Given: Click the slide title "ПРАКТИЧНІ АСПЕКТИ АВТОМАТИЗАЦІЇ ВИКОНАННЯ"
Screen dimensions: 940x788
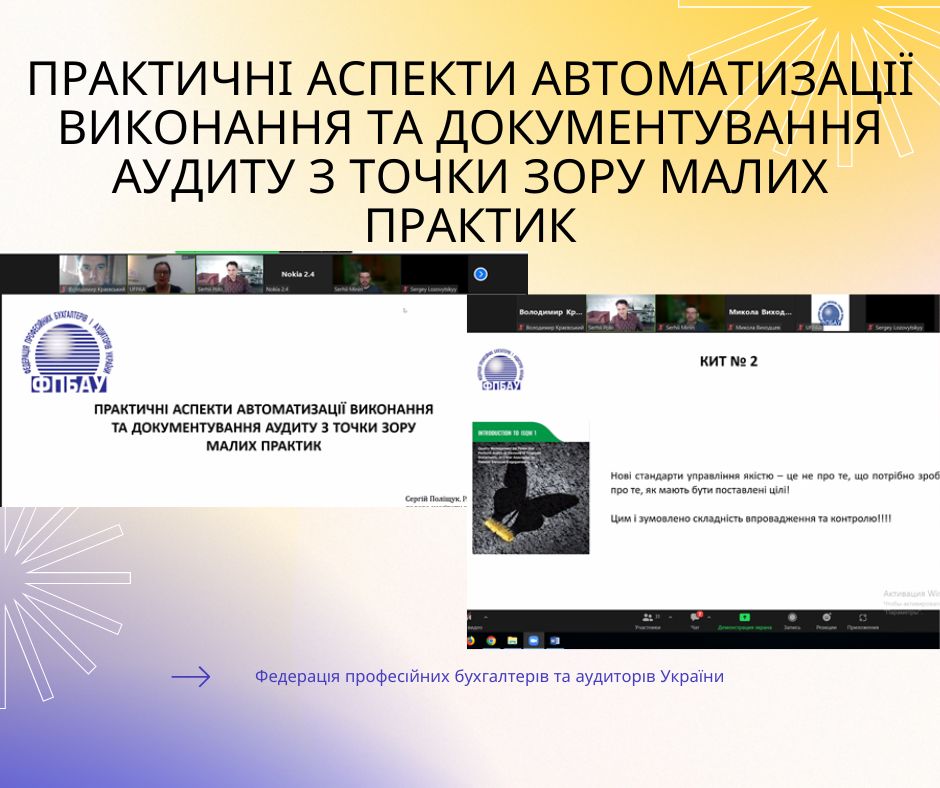Looking at the screenshot, I should click(x=264, y=409).
